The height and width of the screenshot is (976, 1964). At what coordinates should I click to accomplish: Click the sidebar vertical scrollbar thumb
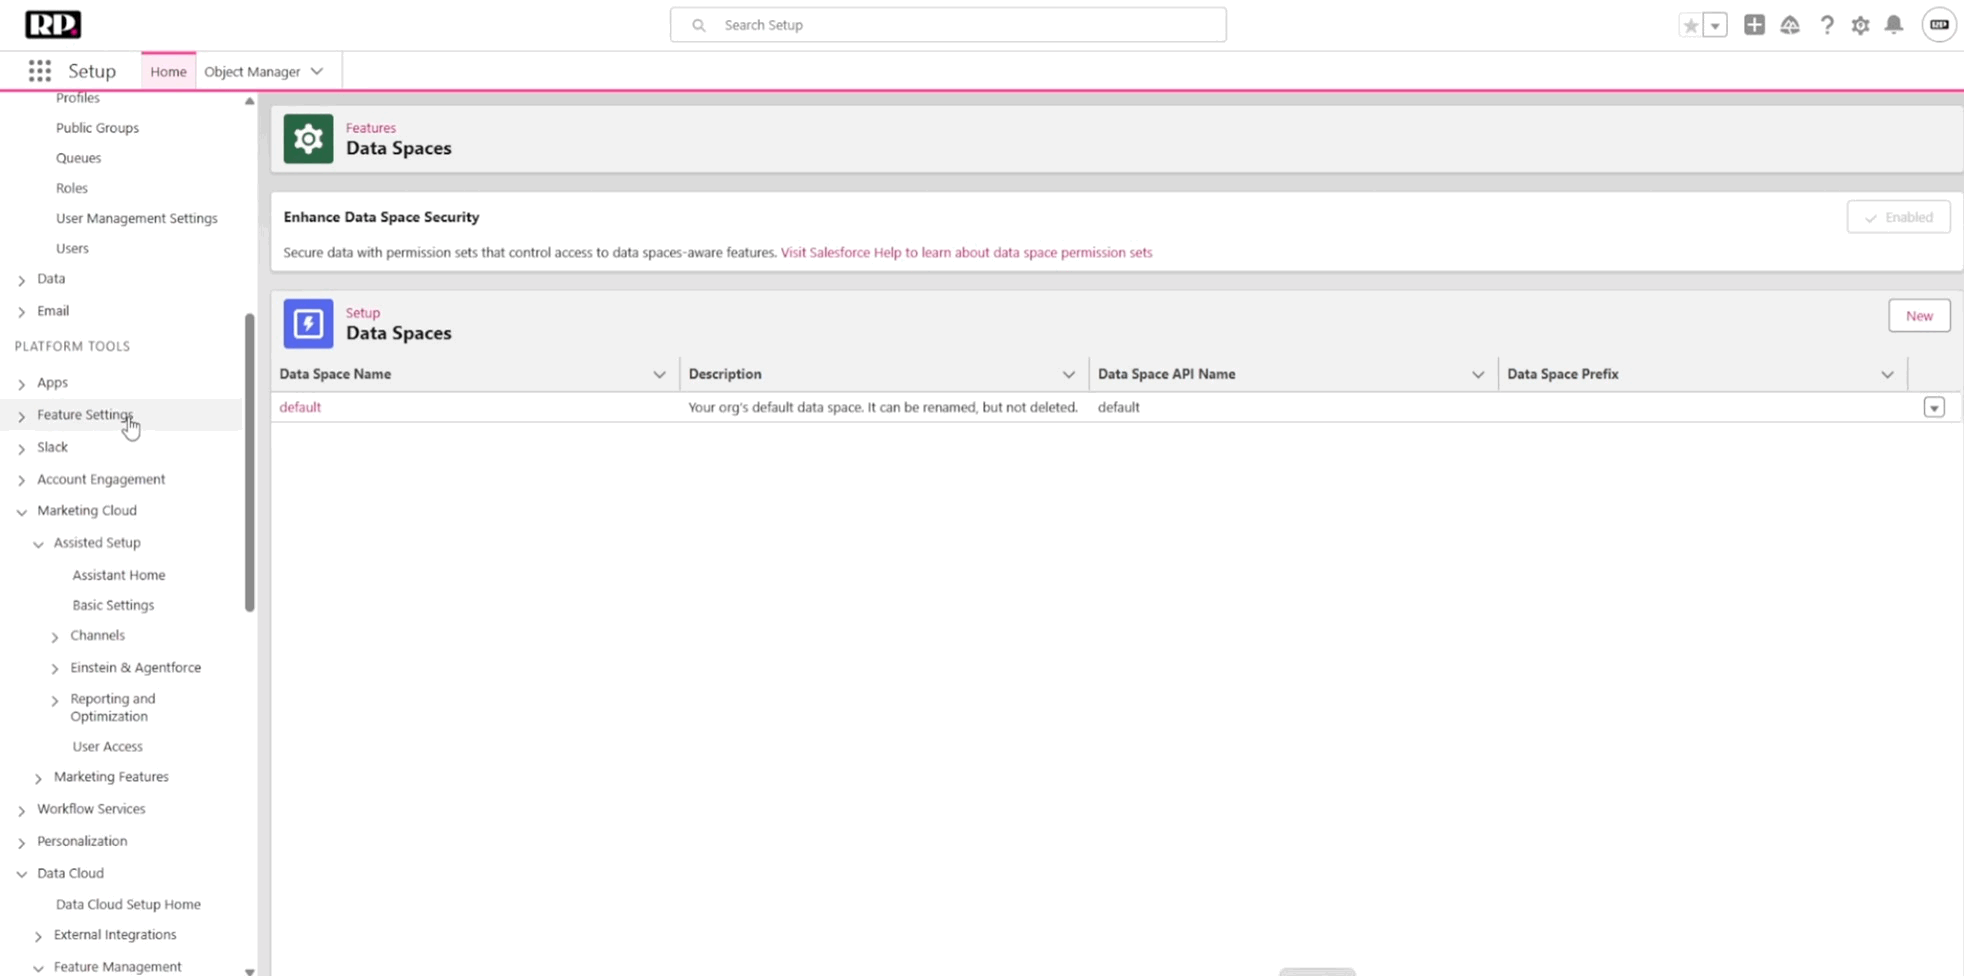click(x=249, y=460)
